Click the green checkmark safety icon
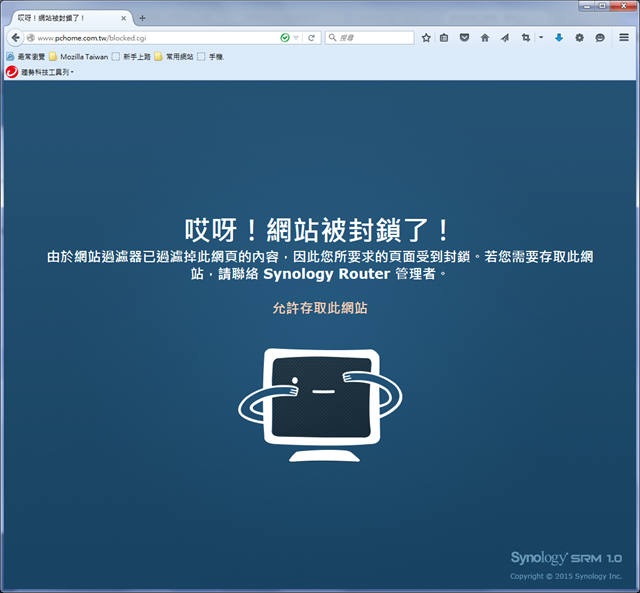Viewport: 640px width, 593px height. (x=285, y=38)
